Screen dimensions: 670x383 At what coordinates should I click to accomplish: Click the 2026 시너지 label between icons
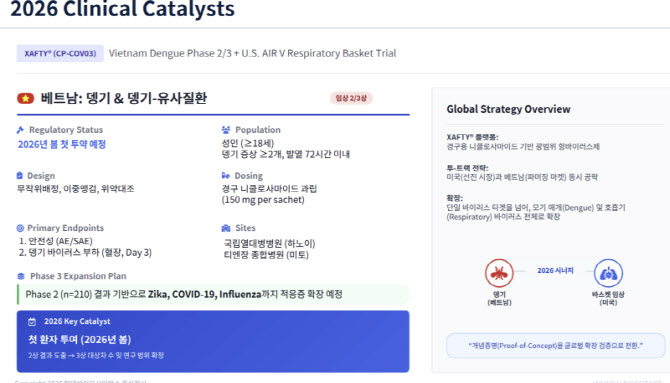(555, 271)
